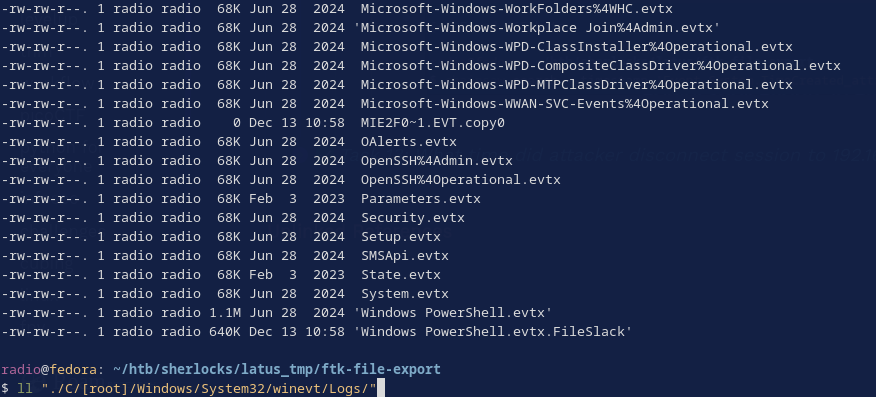Click the Security.evtx filename
The height and width of the screenshot is (397, 876).
(x=412, y=218)
